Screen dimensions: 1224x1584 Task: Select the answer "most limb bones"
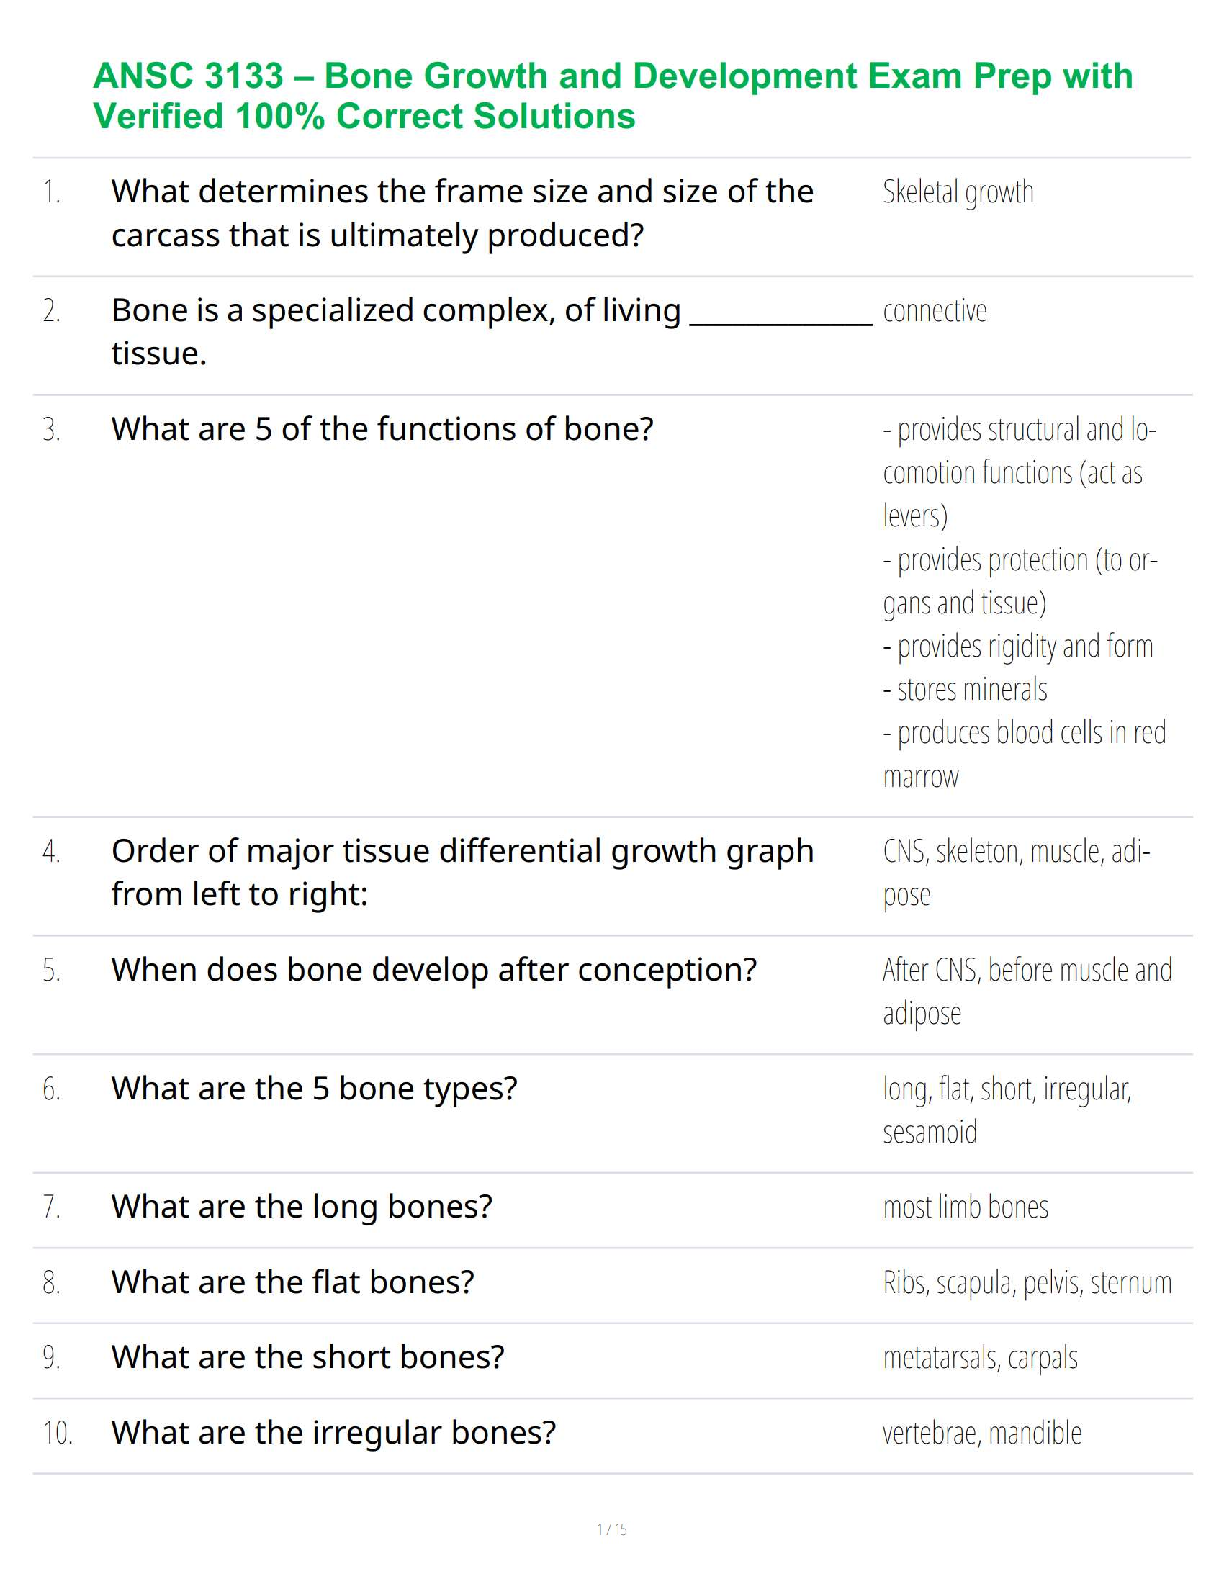pyautogui.click(x=965, y=1208)
